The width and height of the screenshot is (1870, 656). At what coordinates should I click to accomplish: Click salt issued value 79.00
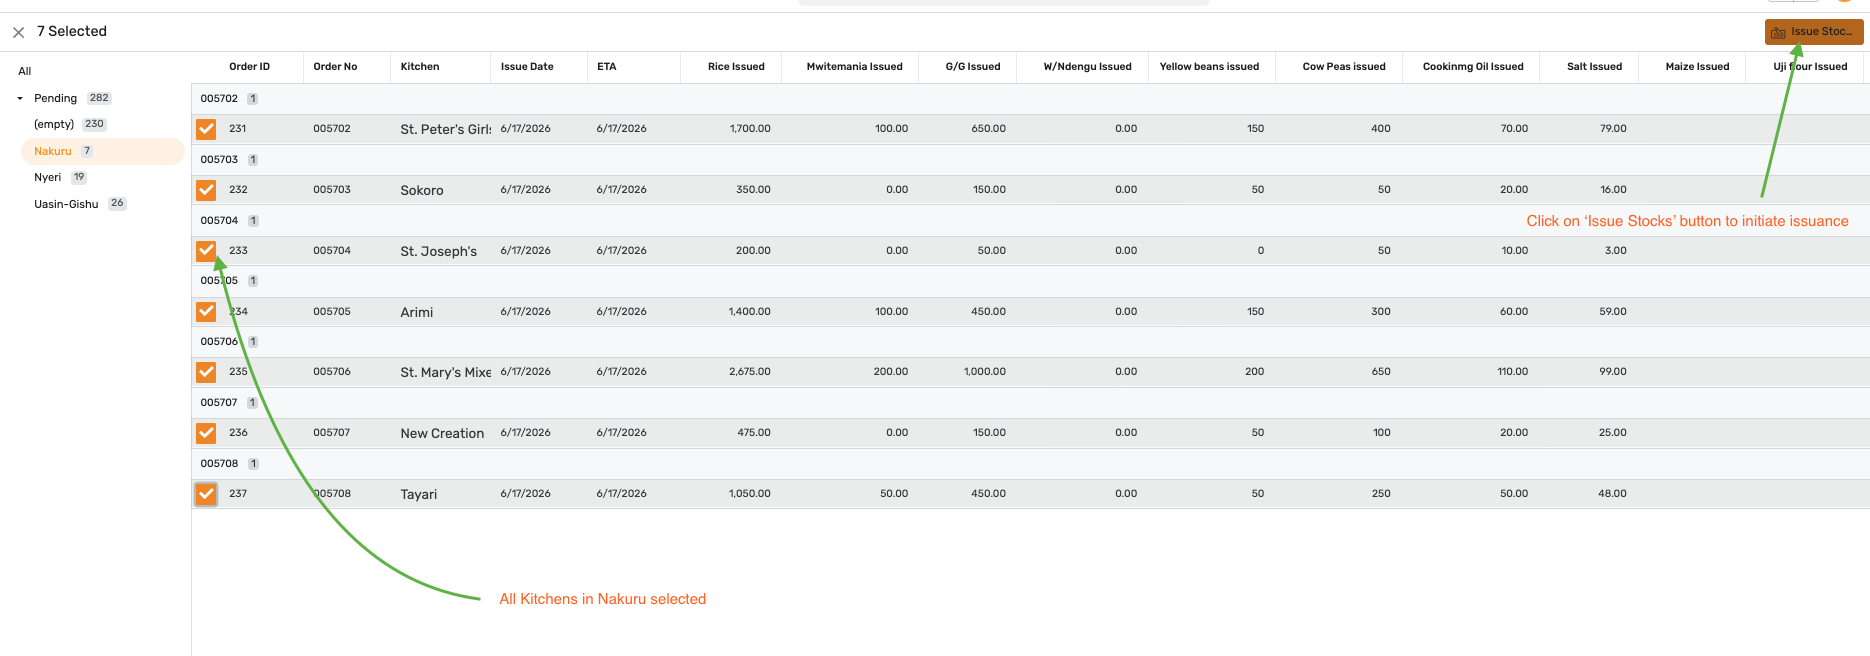pos(1613,129)
